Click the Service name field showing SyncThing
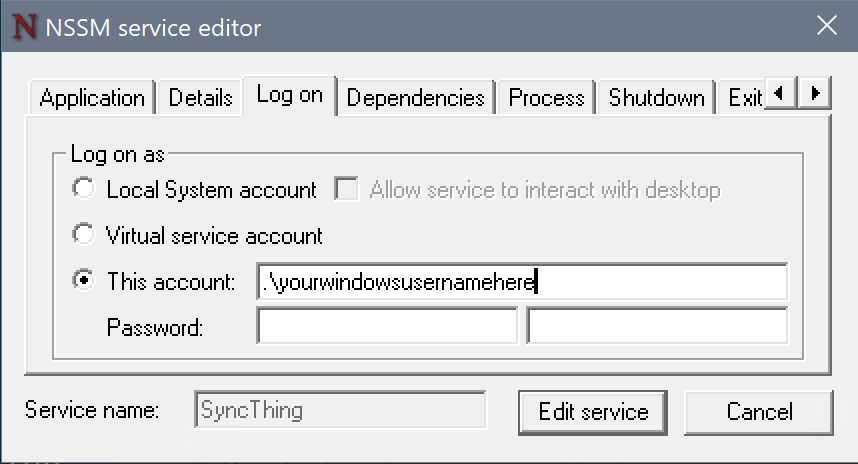The height and width of the screenshot is (464, 858). pos(340,410)
